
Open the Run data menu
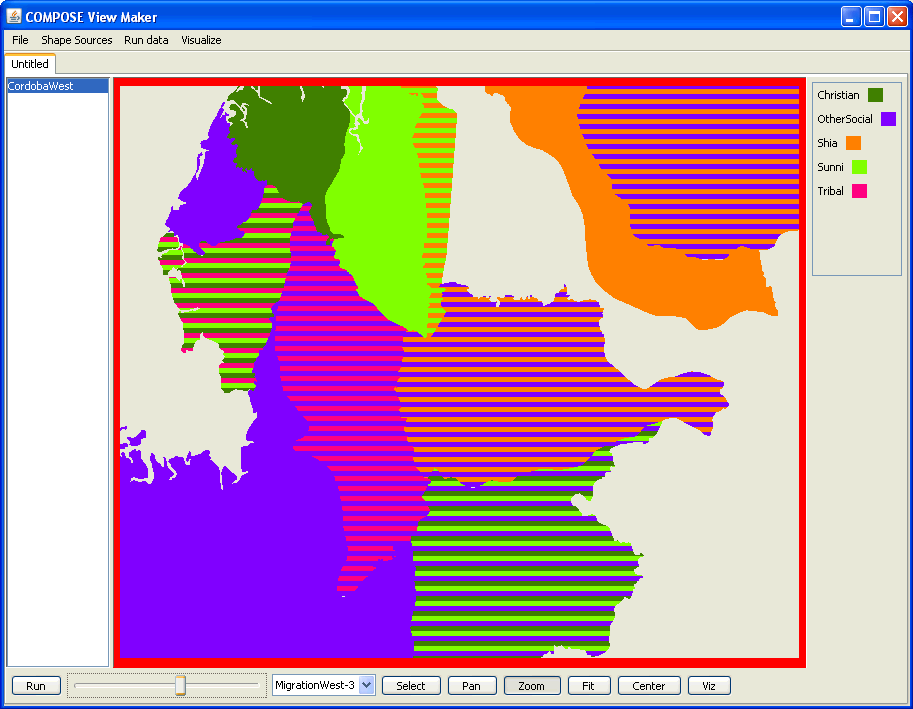click(x=146, y=40)
